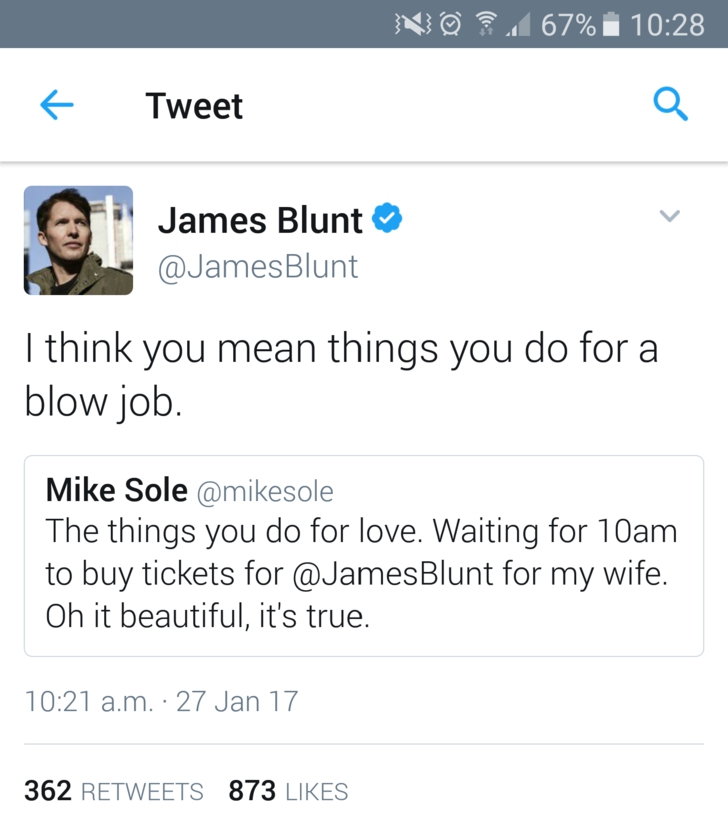Open James Blunt's profile picture
The image size is (728, 826).
[x=78, y=240]
